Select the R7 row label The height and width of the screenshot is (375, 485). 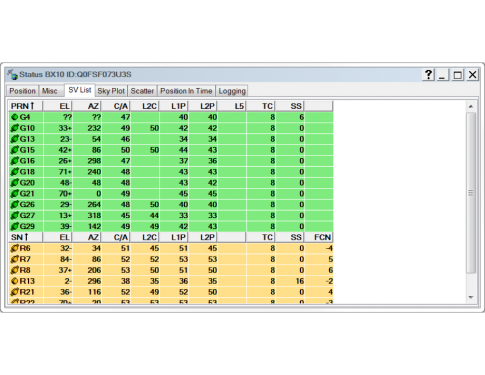25,259
